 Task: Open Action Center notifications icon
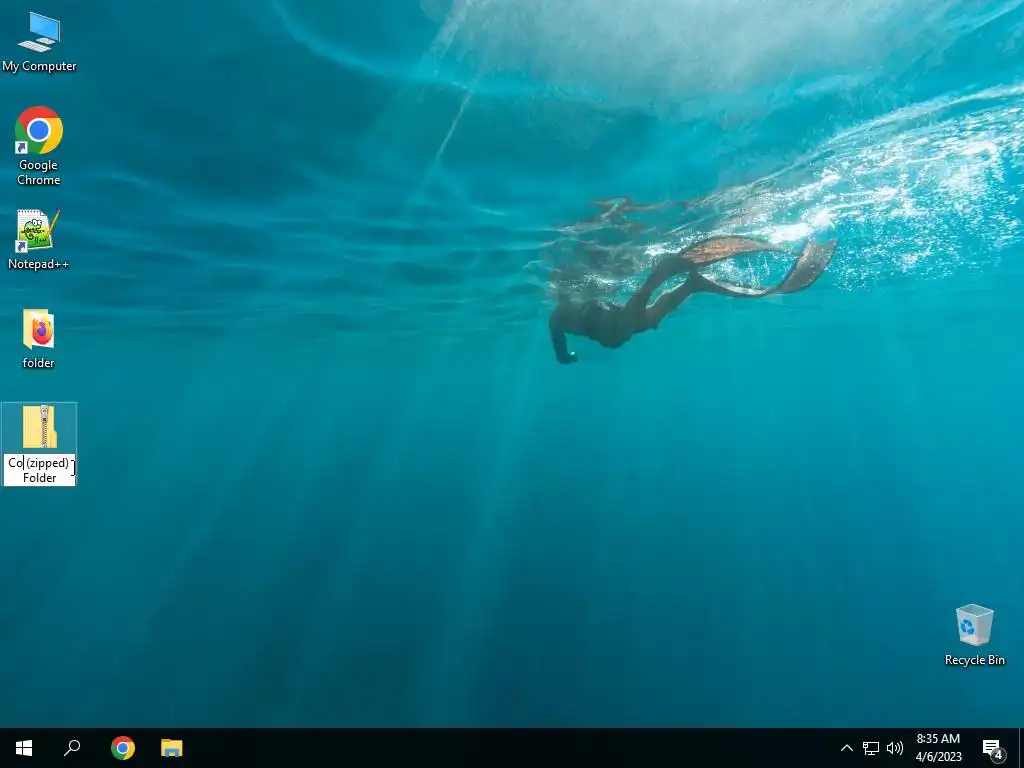coord(992,748)
